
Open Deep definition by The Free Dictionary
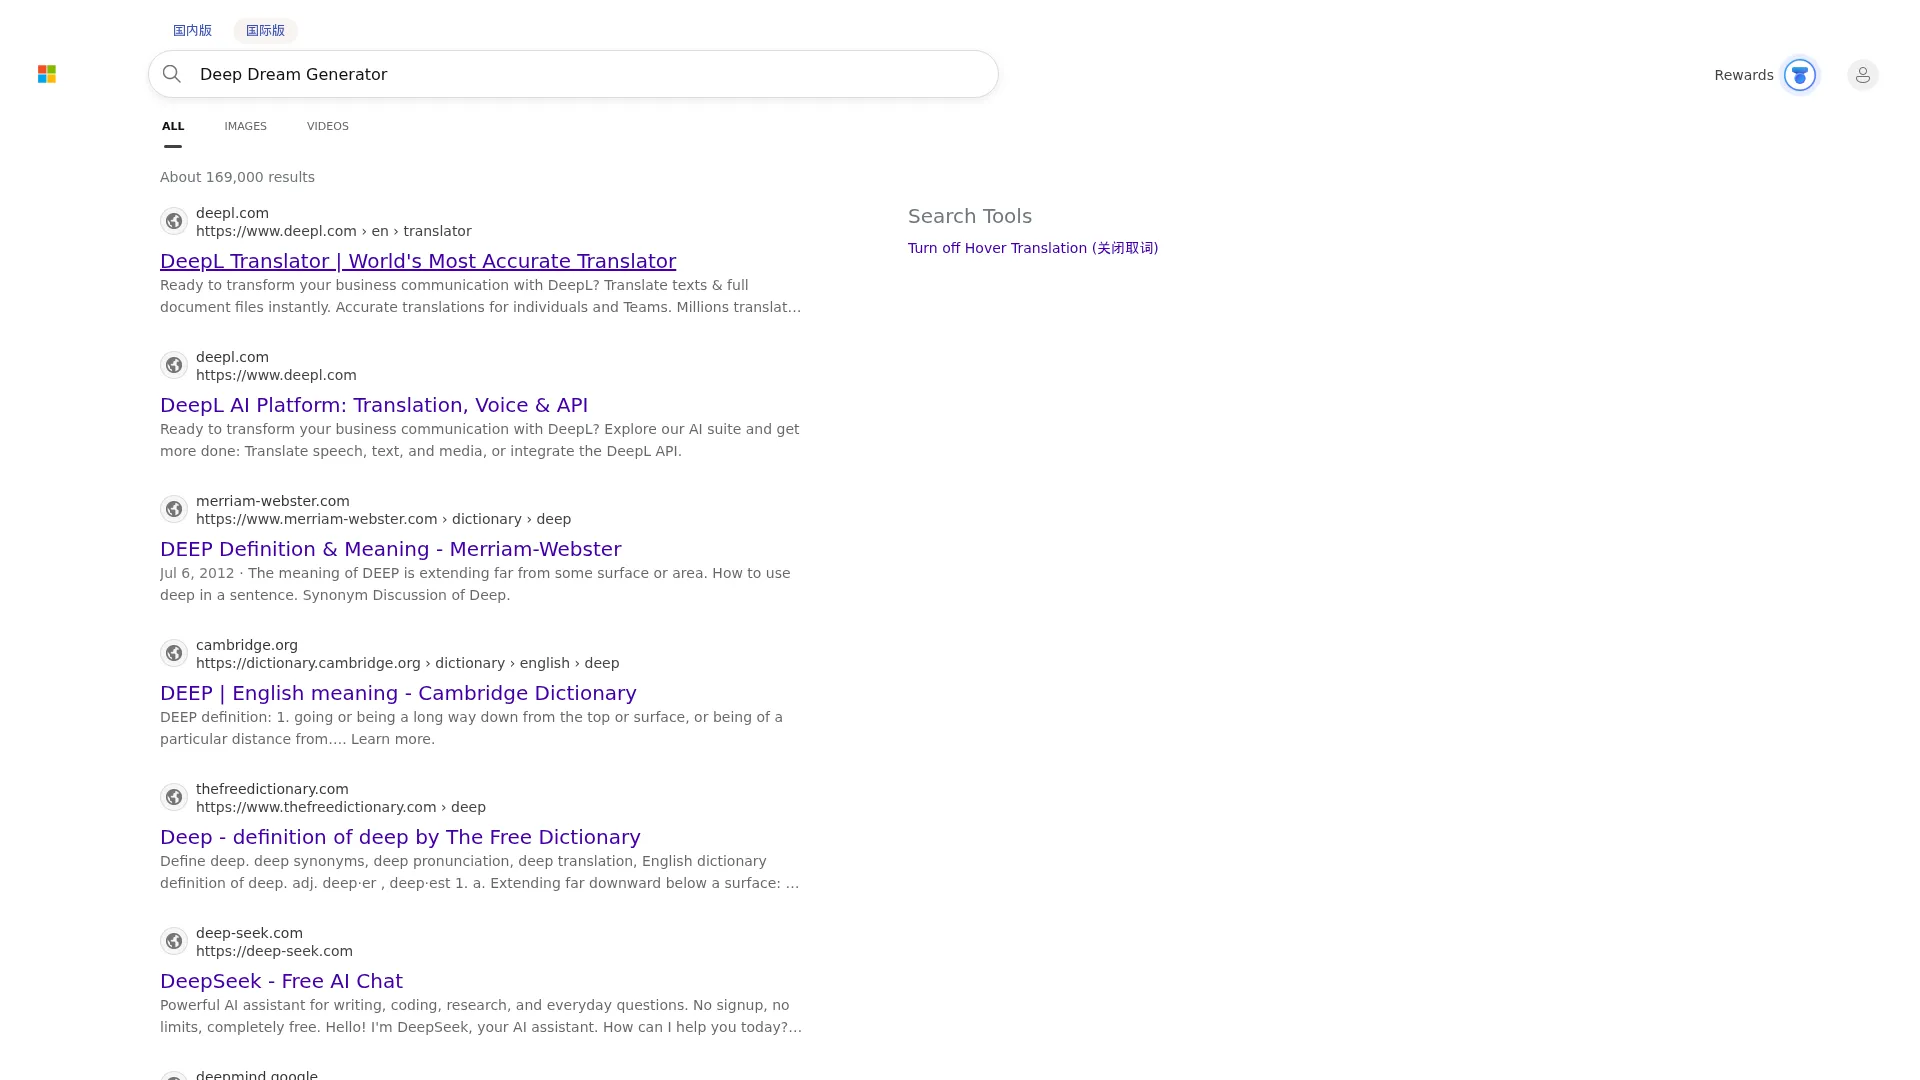point(400,837)
